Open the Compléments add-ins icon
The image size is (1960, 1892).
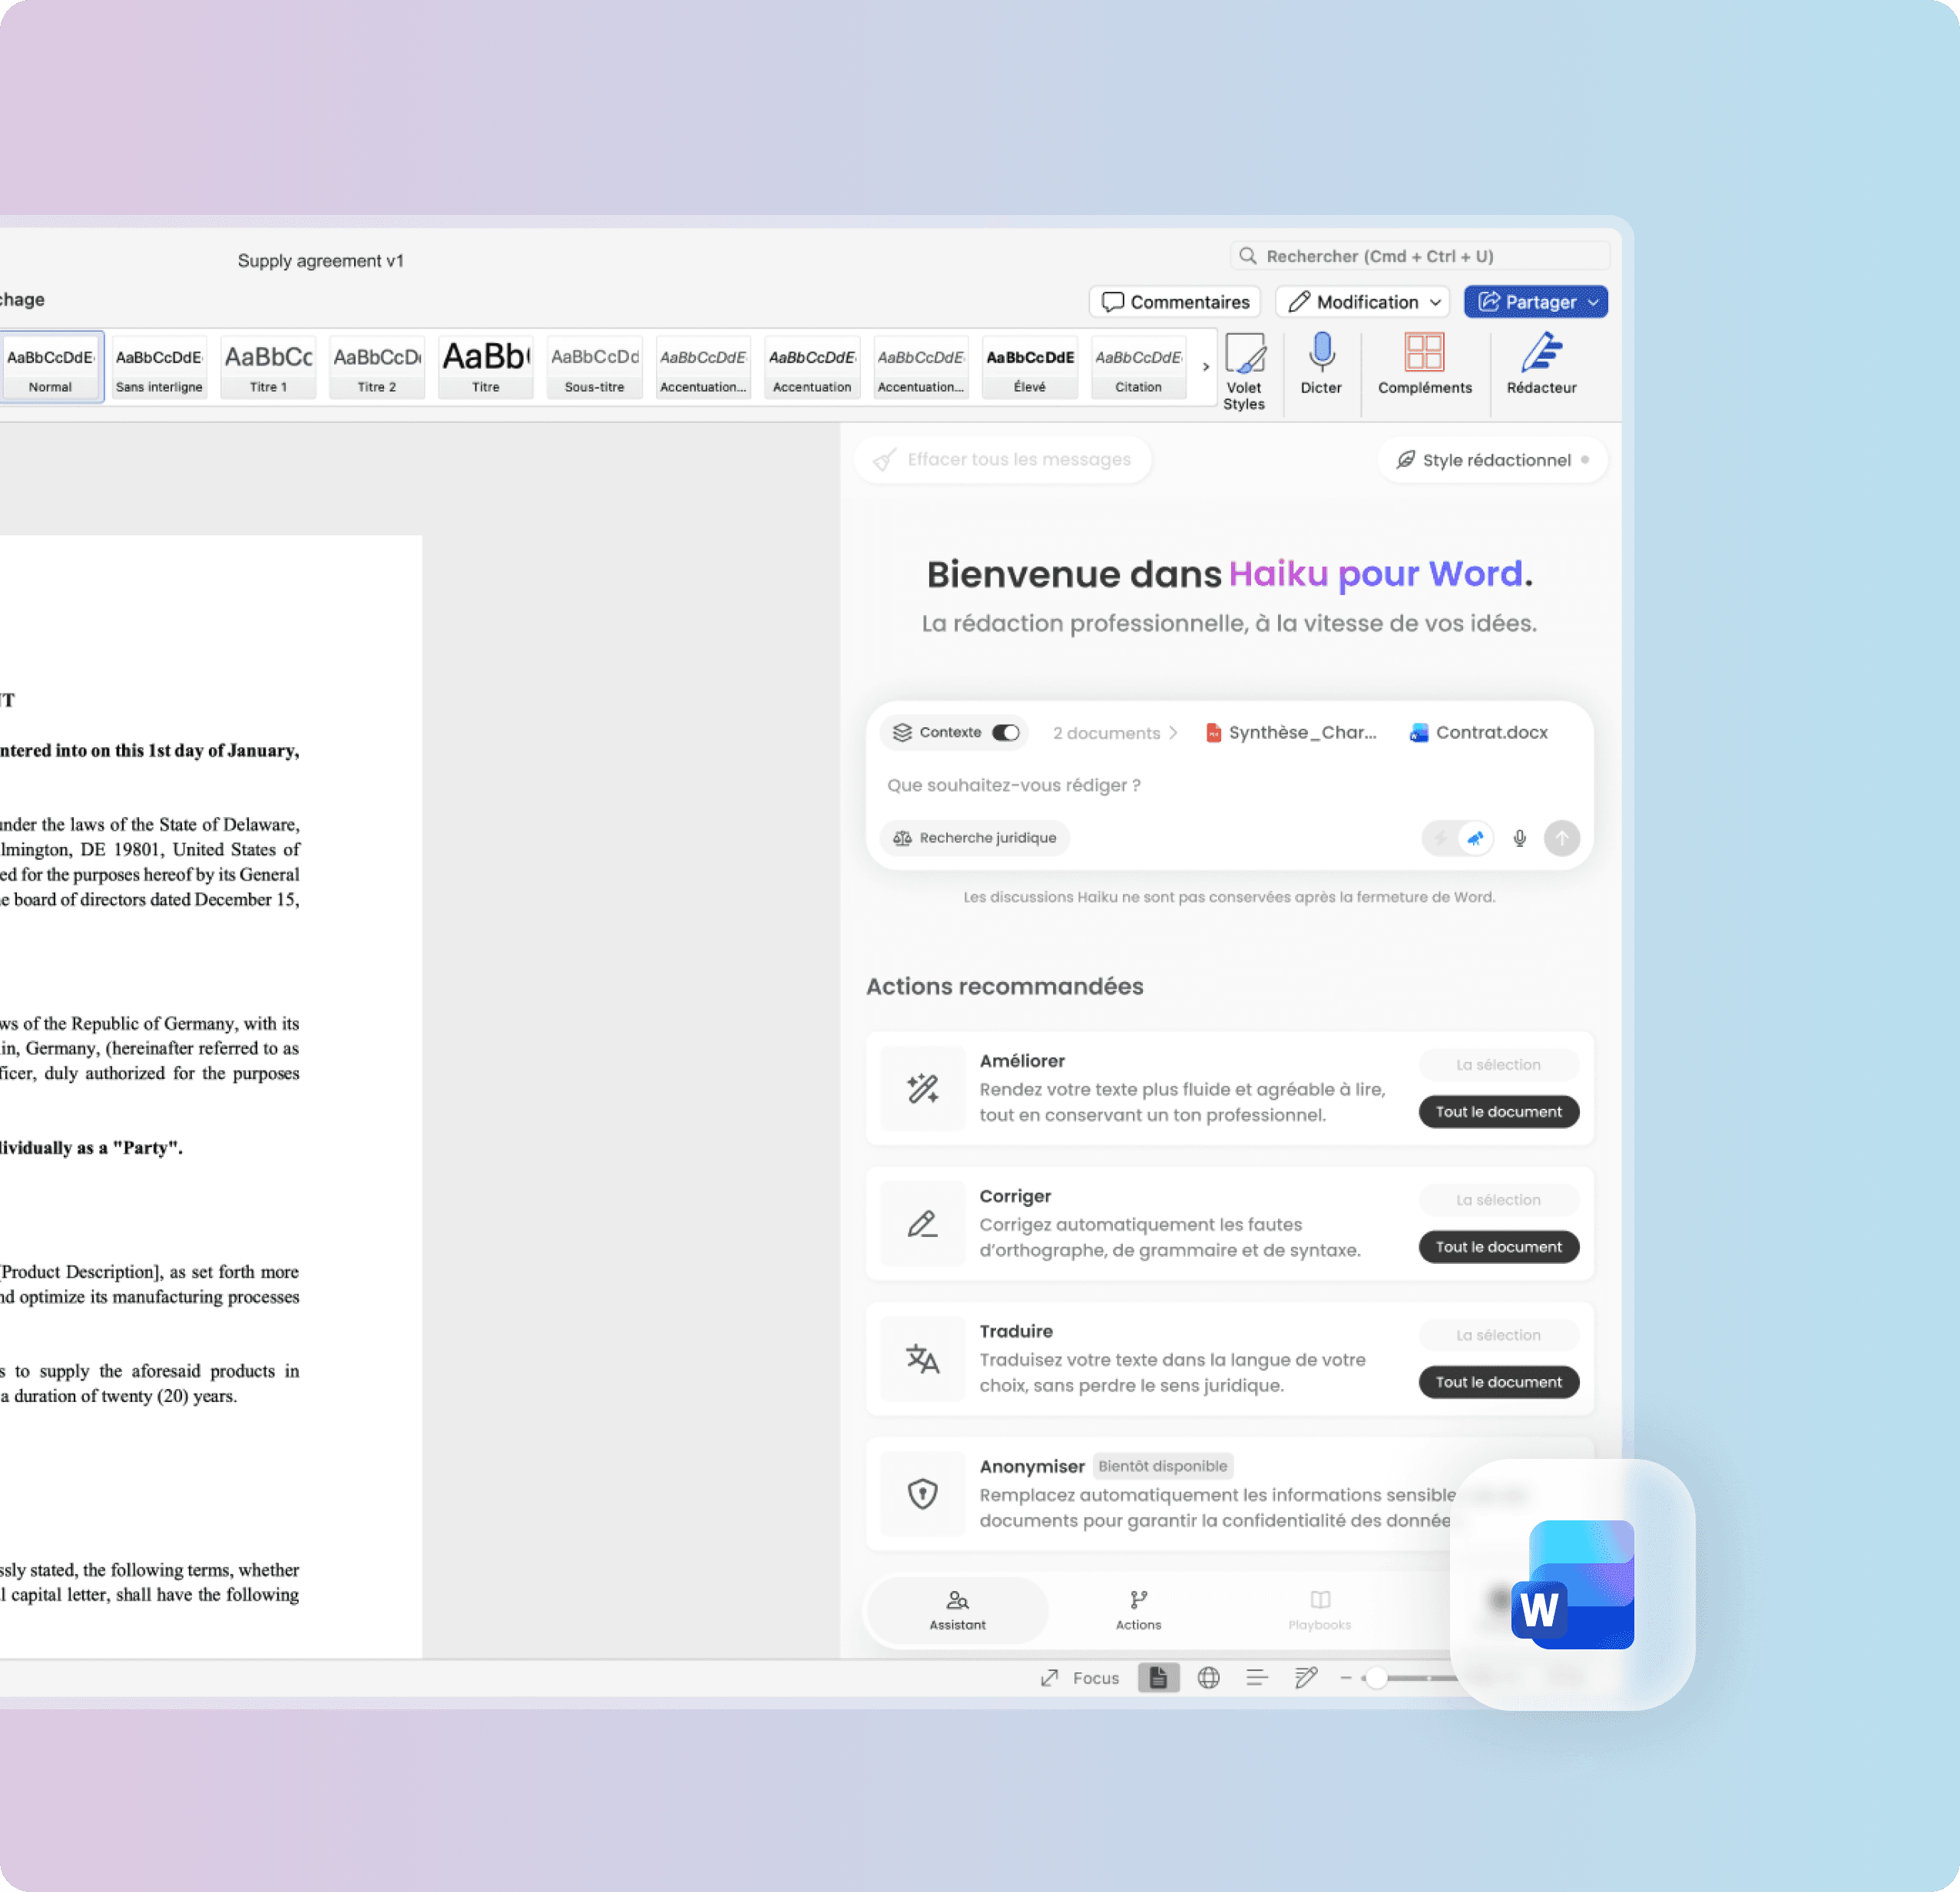click(1424, 353)
